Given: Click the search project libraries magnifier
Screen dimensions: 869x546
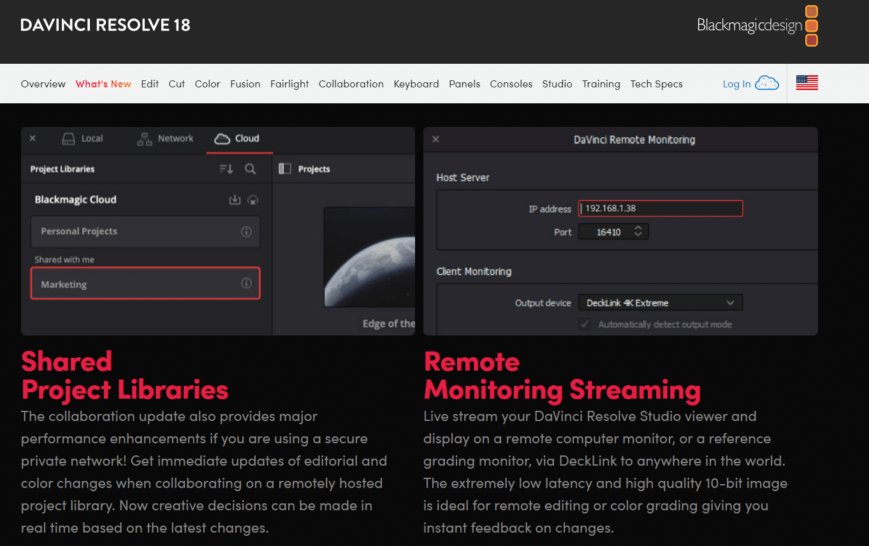Looking at the screenshot, I should tap(251, 169).
